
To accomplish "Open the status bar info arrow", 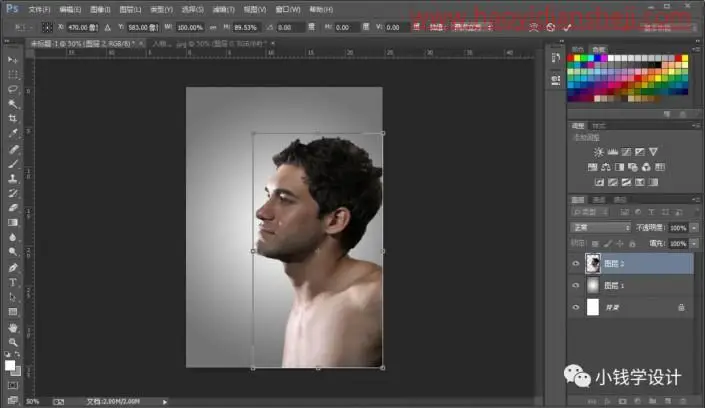I will [165, 402].
